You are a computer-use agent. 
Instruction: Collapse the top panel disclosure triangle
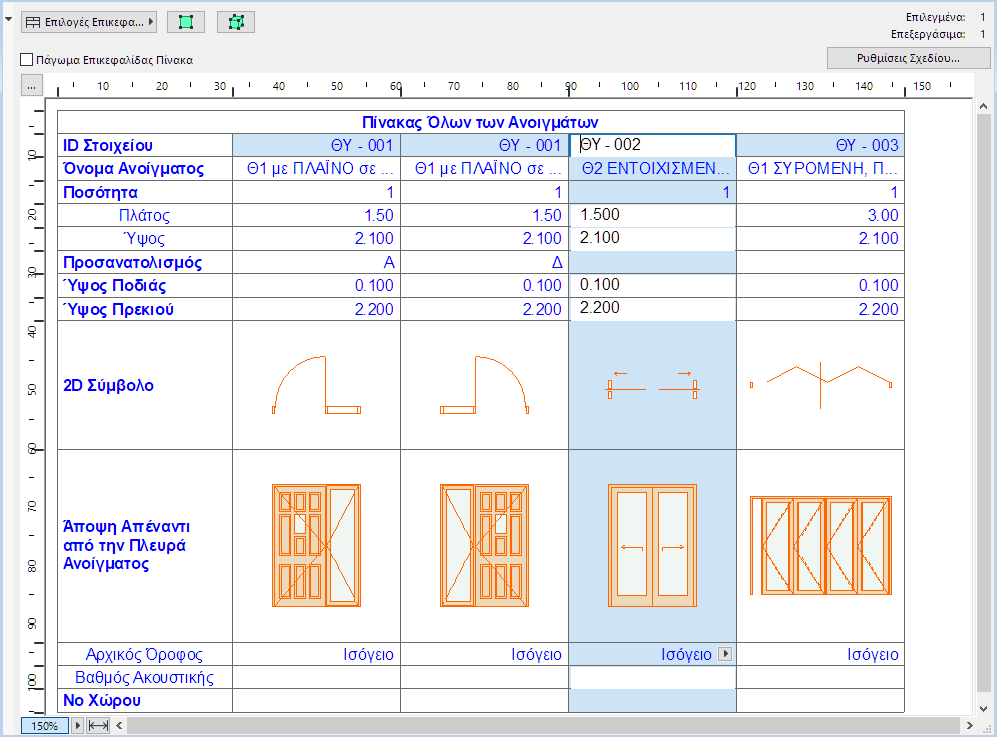(9, 20)
